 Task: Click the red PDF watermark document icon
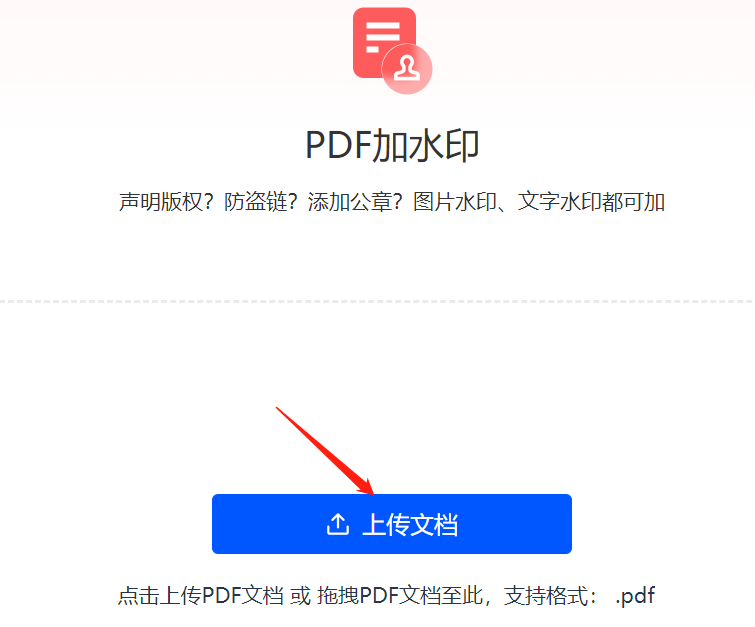[392, 50]
